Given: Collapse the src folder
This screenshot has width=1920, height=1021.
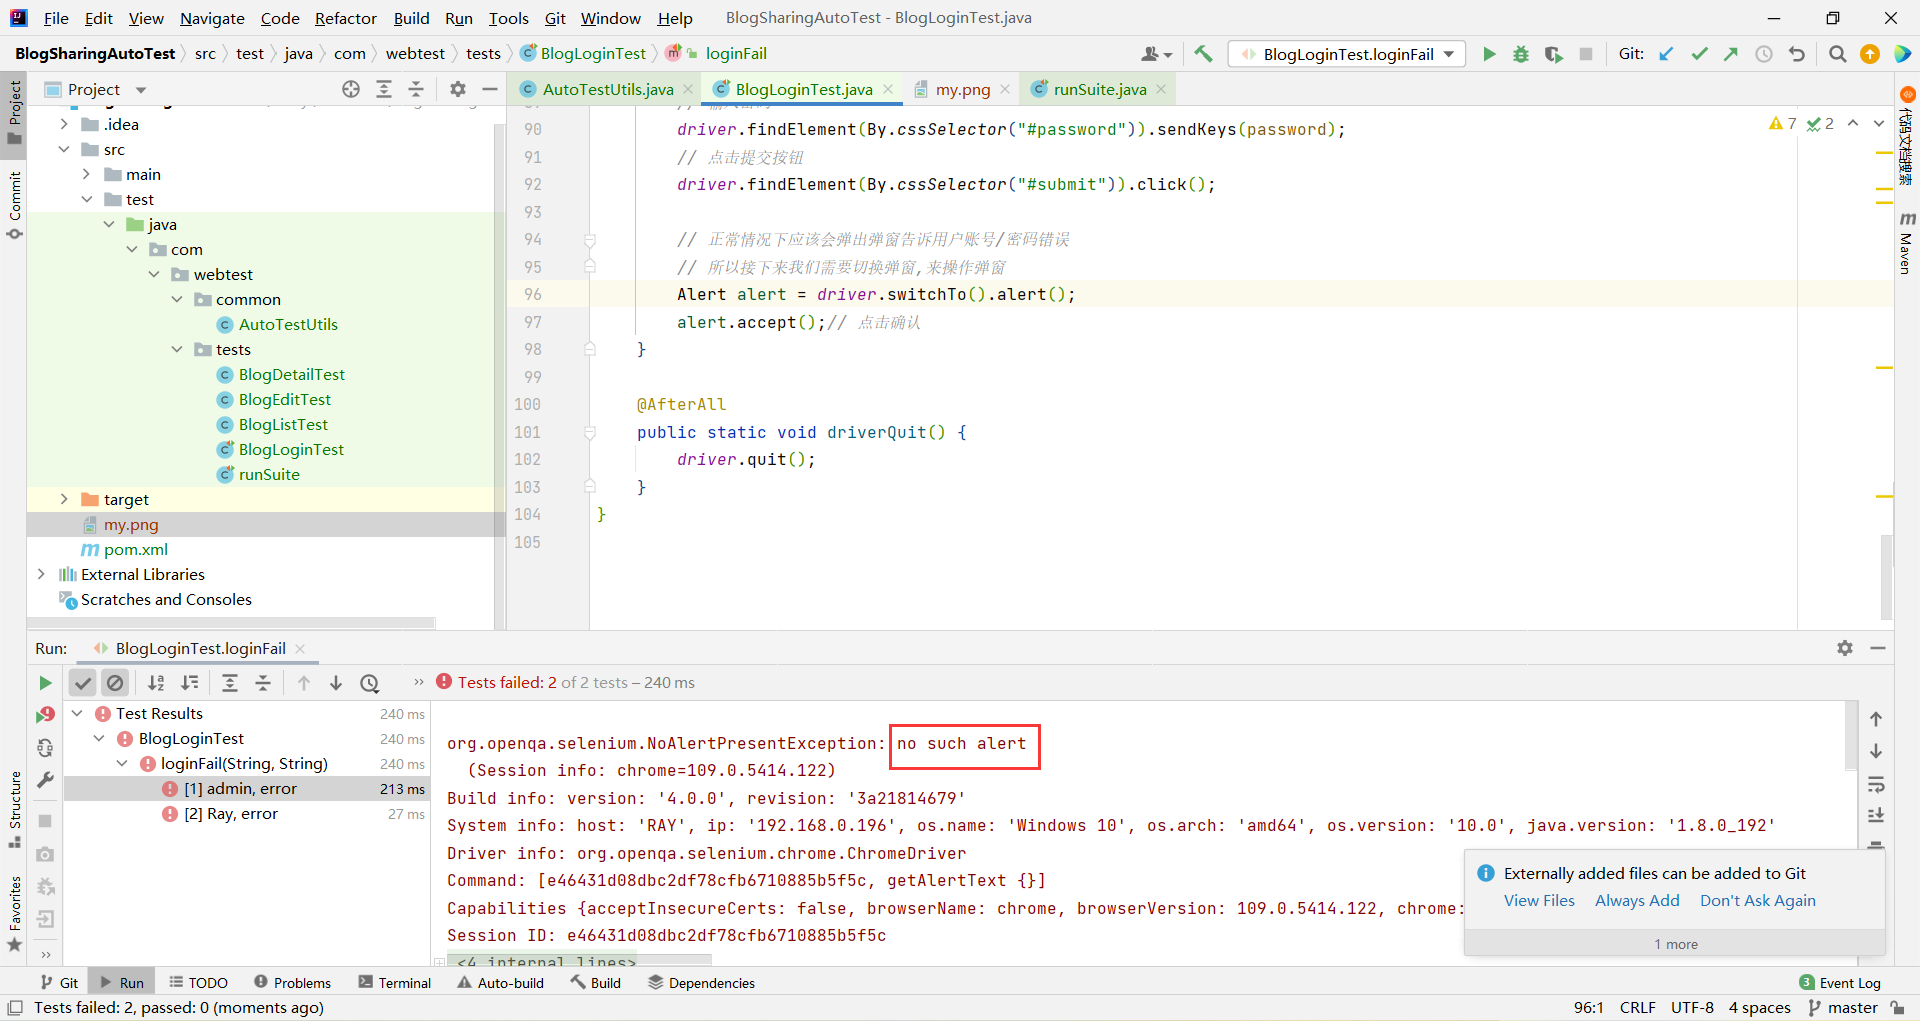Looking at the screenshot, I should pyautogui.click(x=64, y=149).
